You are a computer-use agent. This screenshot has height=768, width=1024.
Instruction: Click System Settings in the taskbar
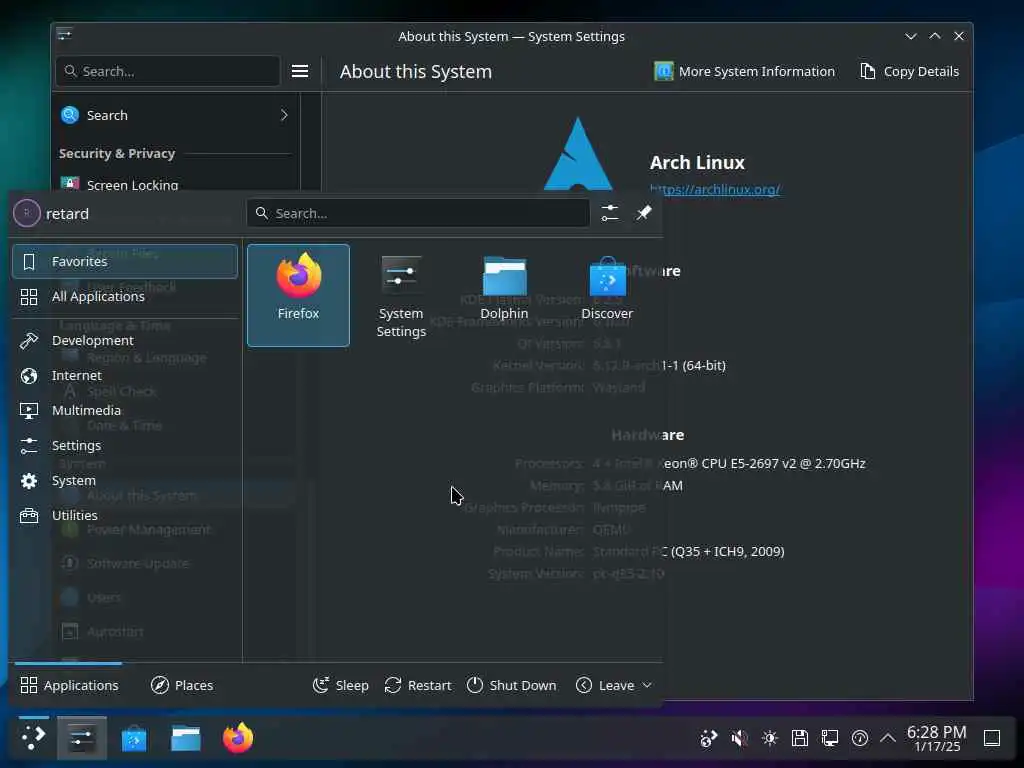[x=82, y=738]
